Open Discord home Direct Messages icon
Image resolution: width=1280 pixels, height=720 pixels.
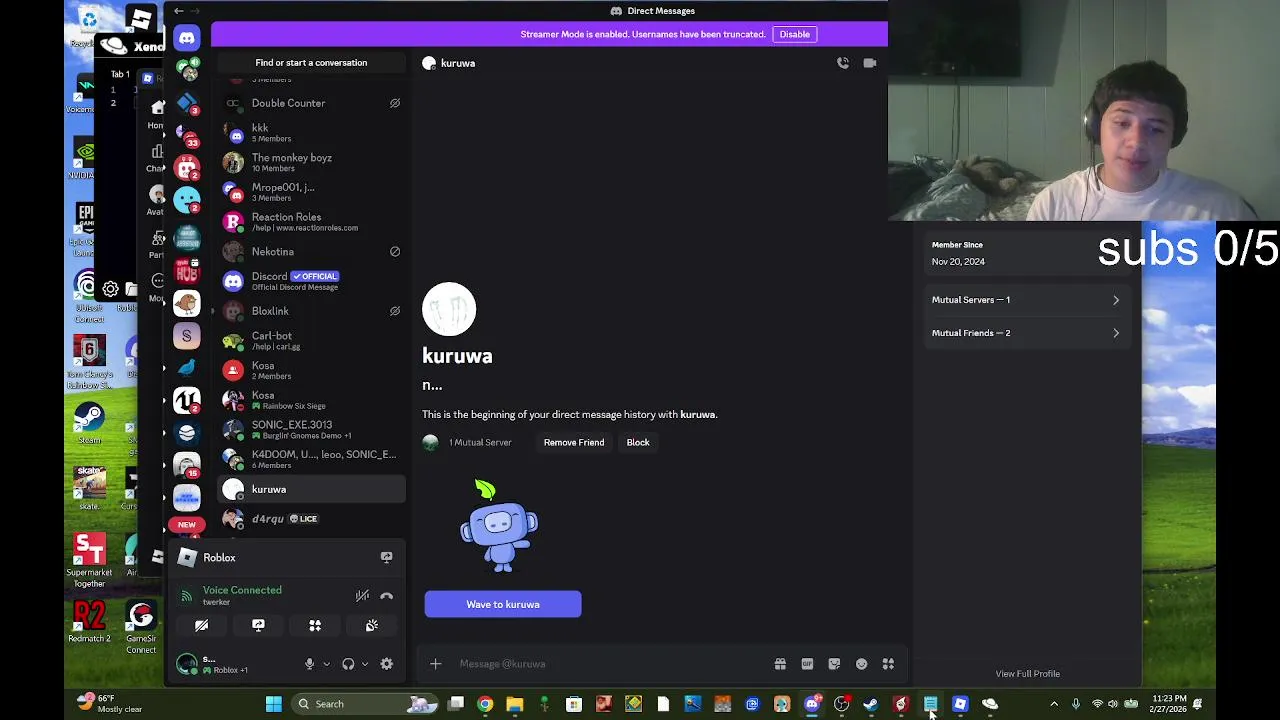tap(187, 38)
